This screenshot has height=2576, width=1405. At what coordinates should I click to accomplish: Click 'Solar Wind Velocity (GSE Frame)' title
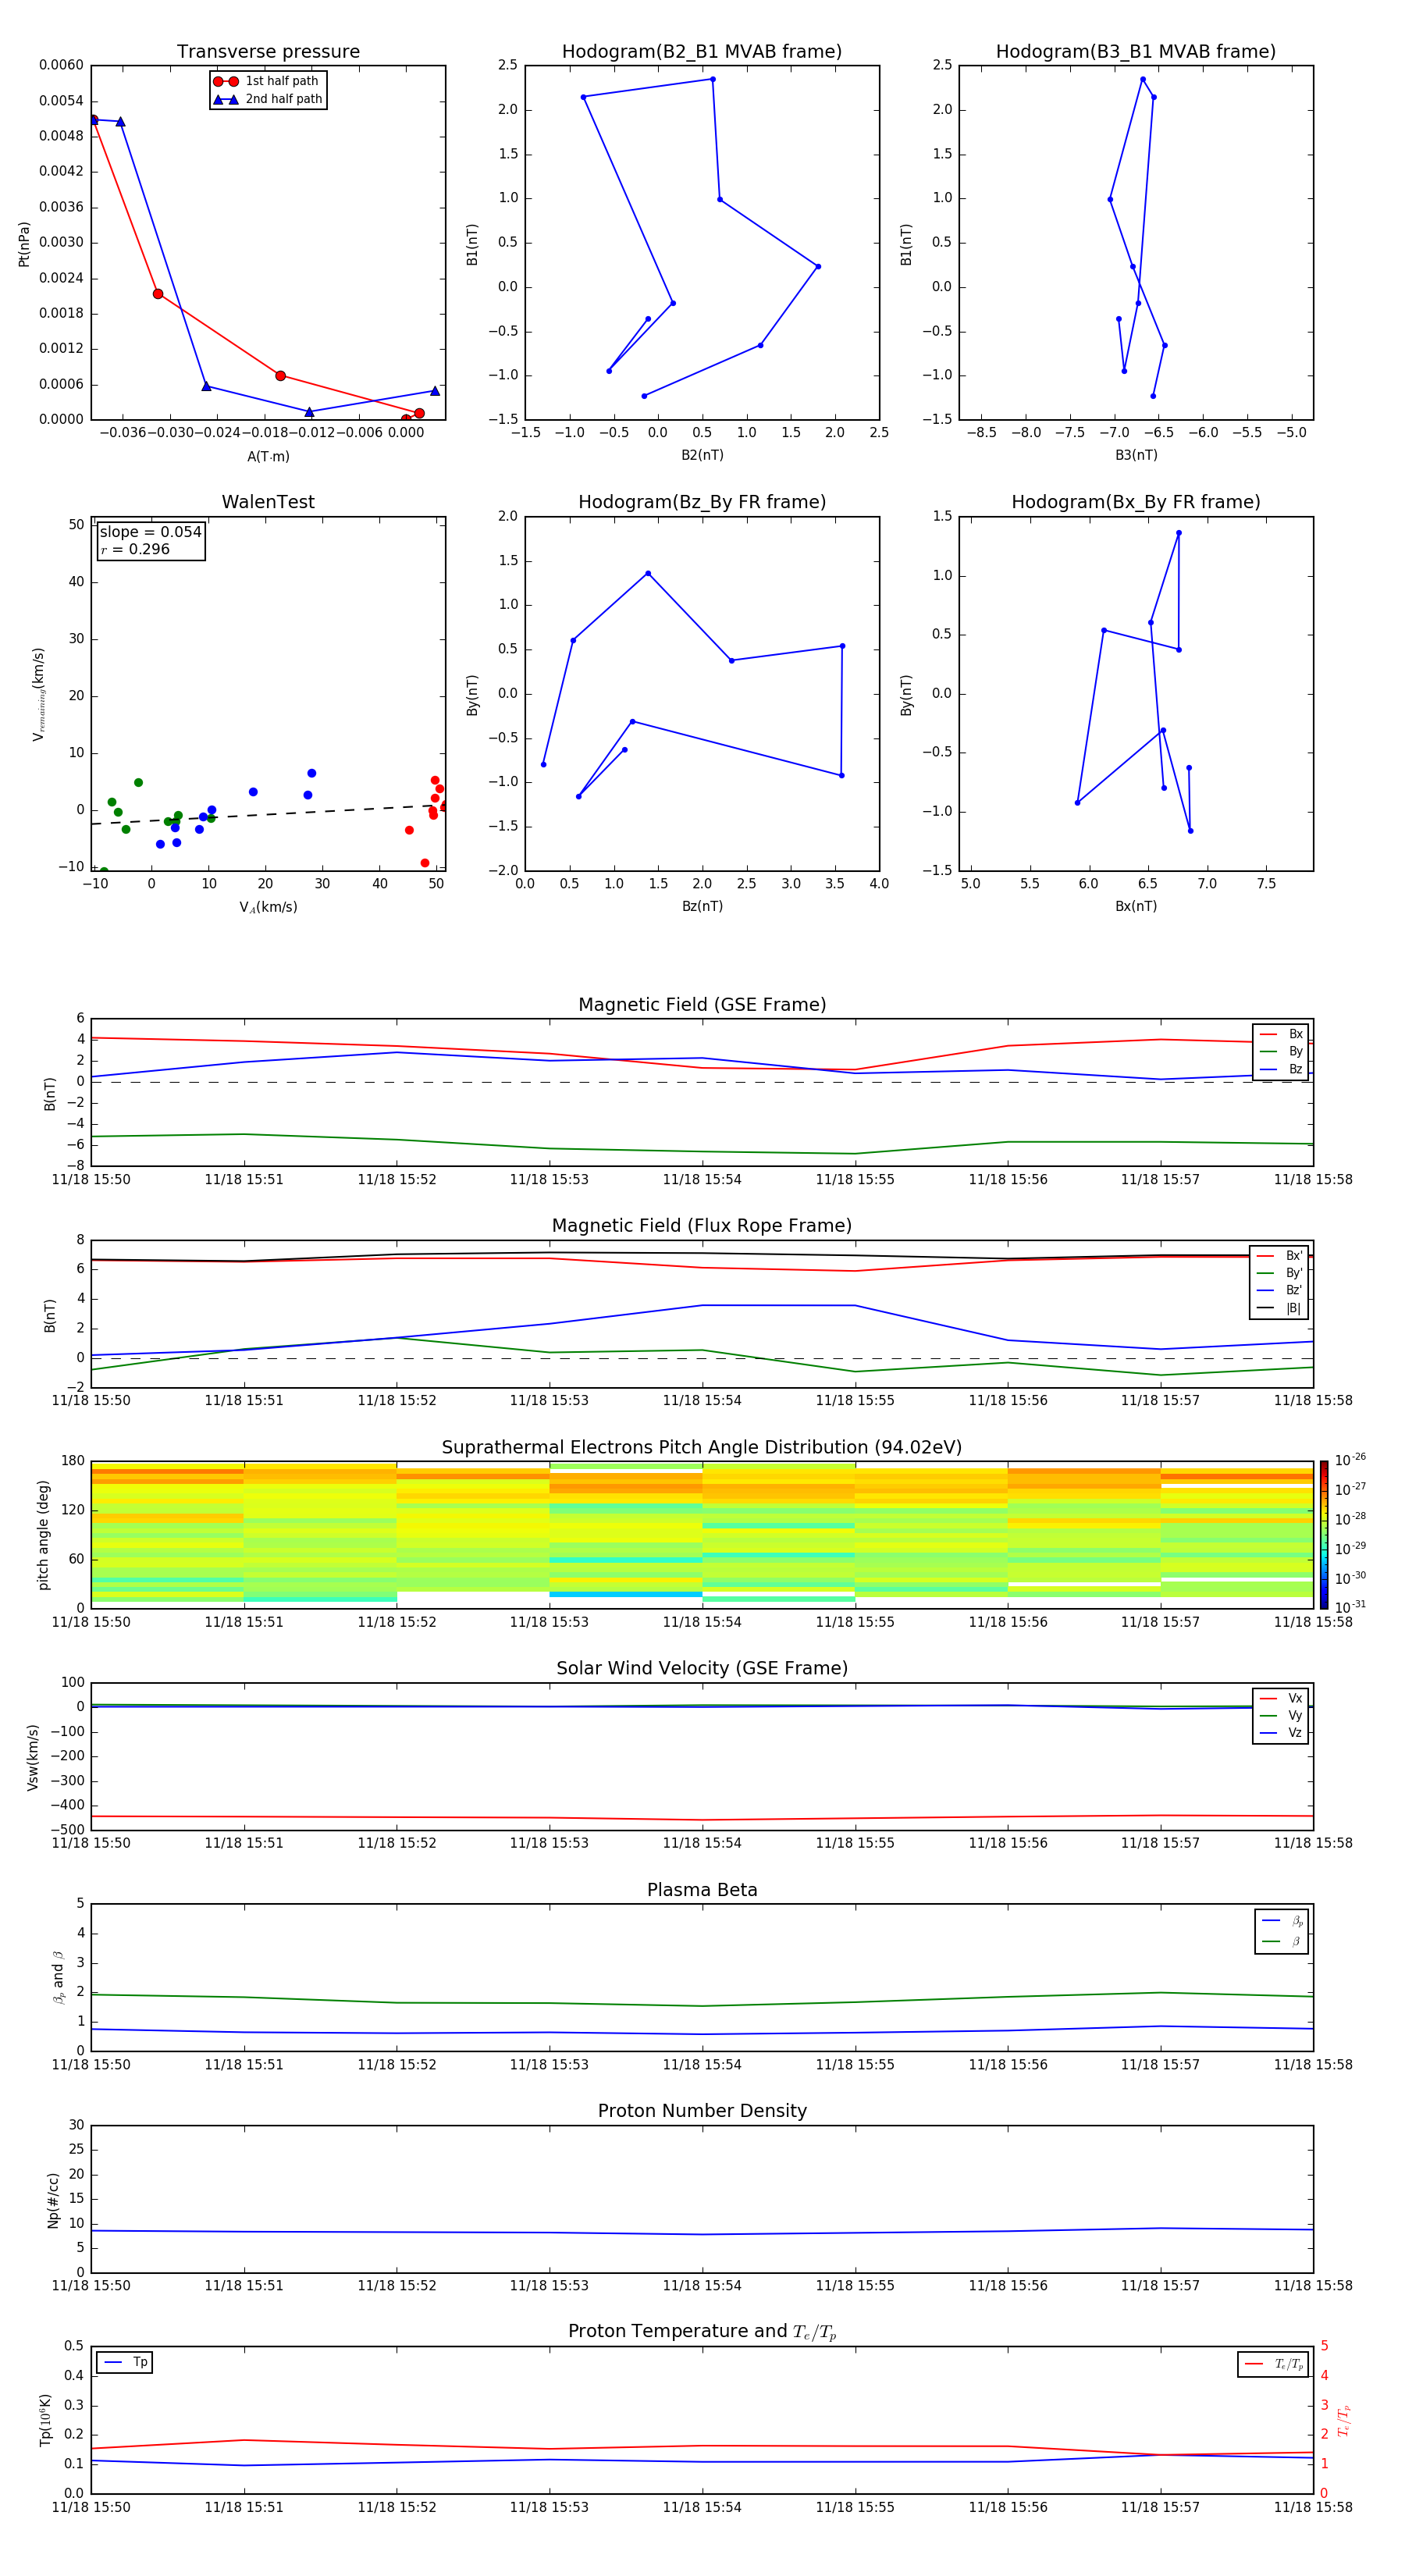pos(702,1668)
